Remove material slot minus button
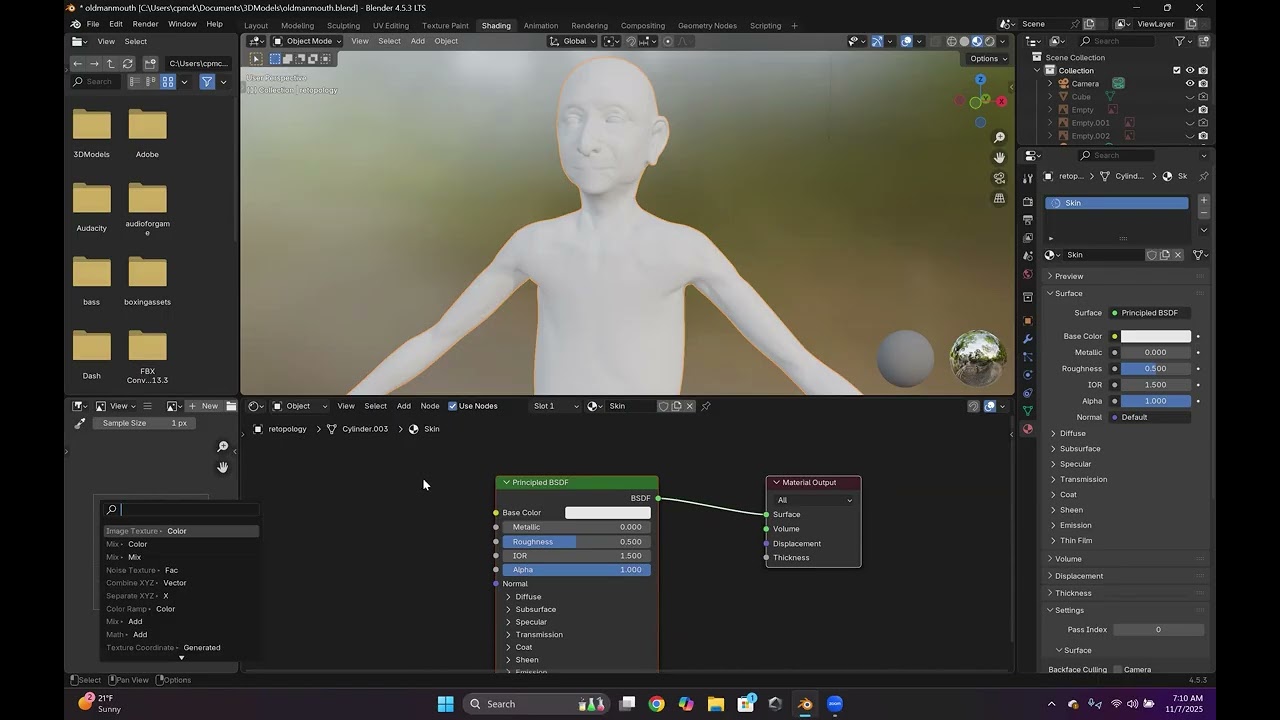Screen dimensions: 1280x720 1203,213
